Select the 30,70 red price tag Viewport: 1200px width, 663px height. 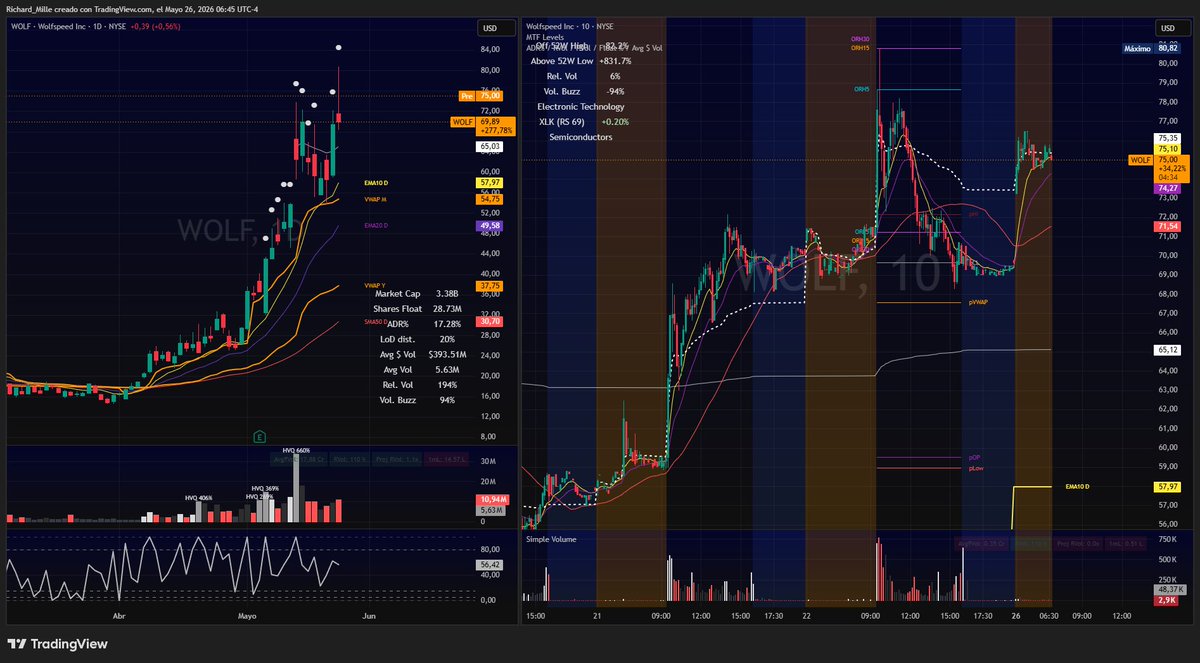tap(490, 321)
